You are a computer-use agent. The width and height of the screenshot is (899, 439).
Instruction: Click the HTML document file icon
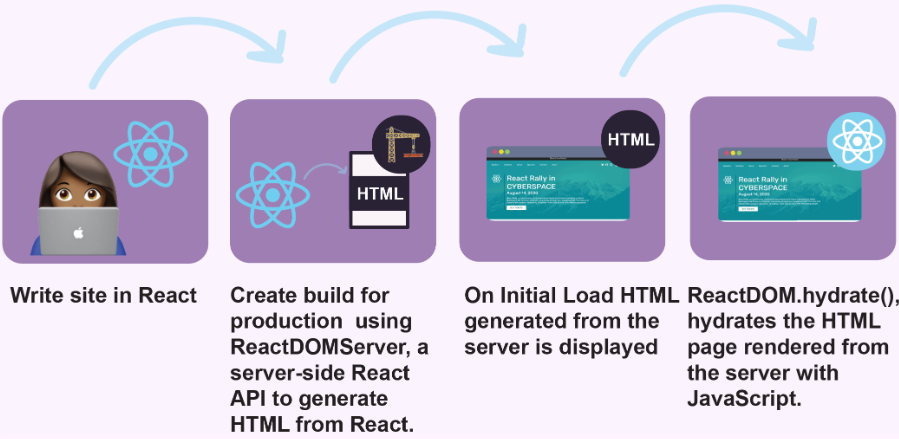(379, 190)
